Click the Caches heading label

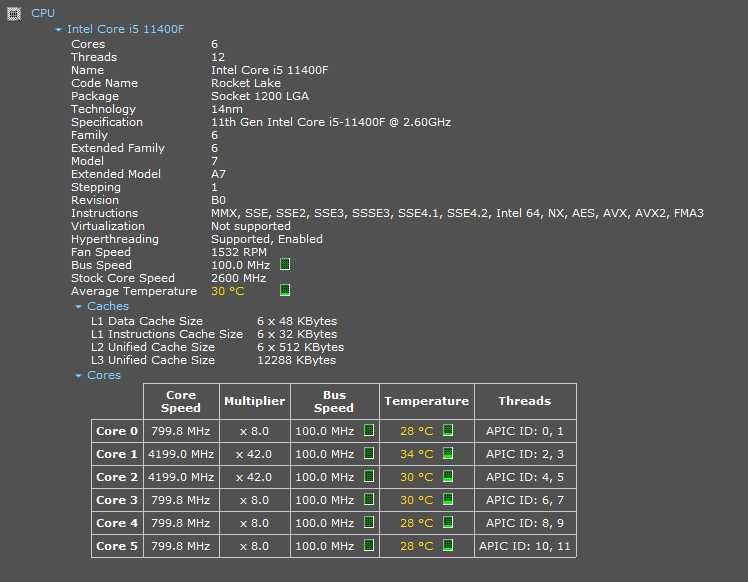click(108, 307)
